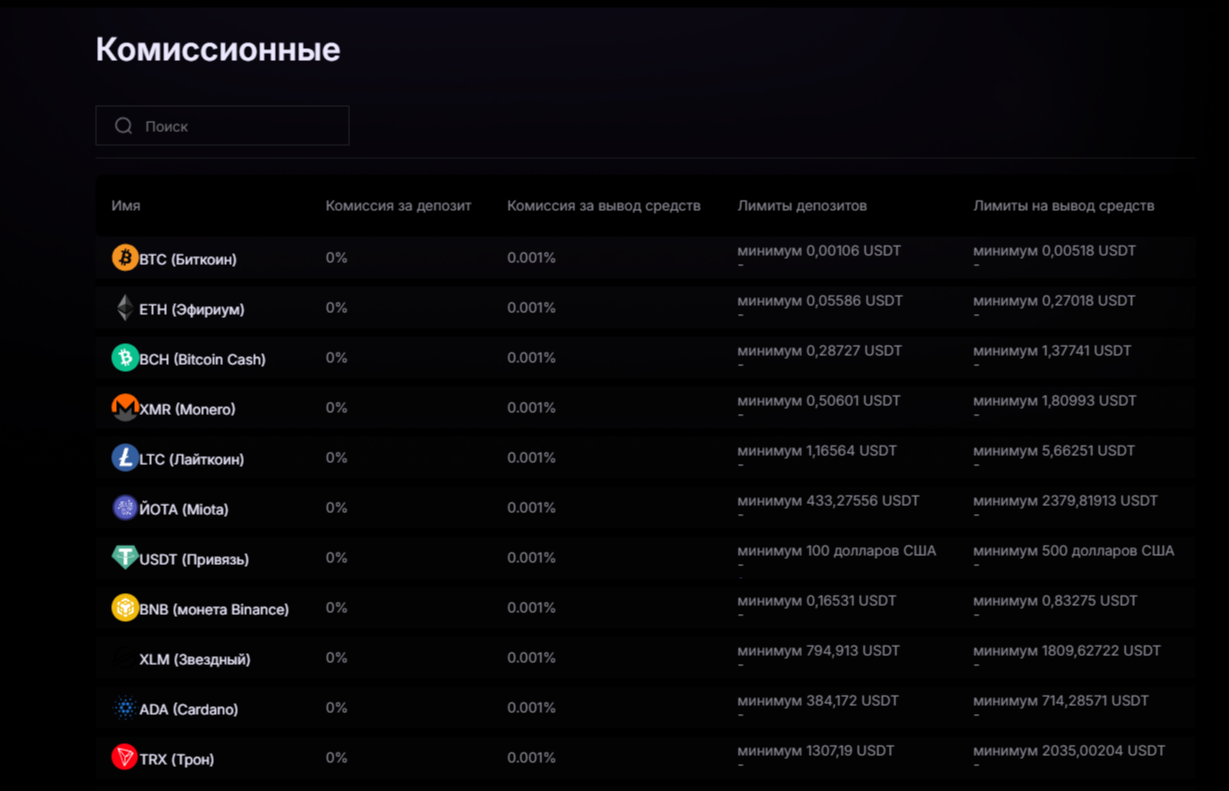Select the LTC (Лайткоин) row name
Viewport: 1229px width, 791px height.
click(x=192, y=459)
